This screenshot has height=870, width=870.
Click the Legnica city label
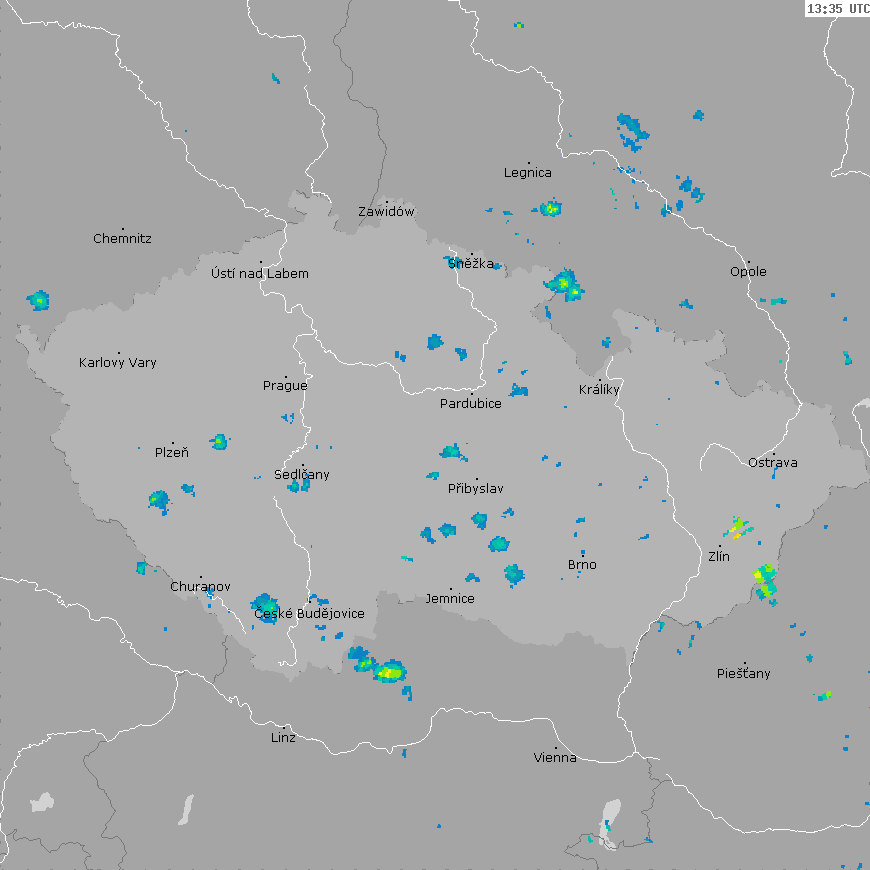[x=528, y=173]
